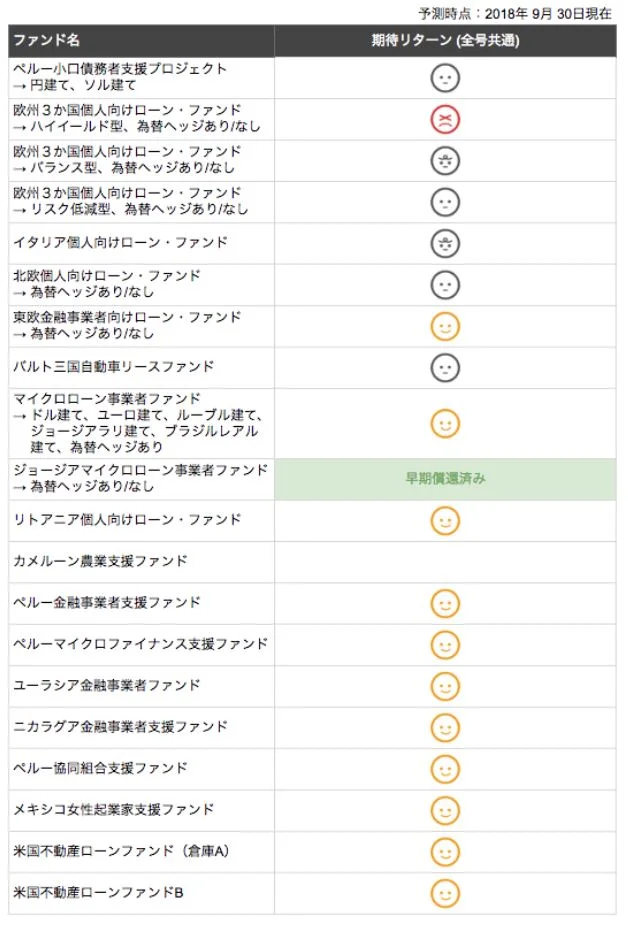Click the 北欧個人向けローン・ファンド fund name
This screenshot has height=926, width=628.
[107, 276]
